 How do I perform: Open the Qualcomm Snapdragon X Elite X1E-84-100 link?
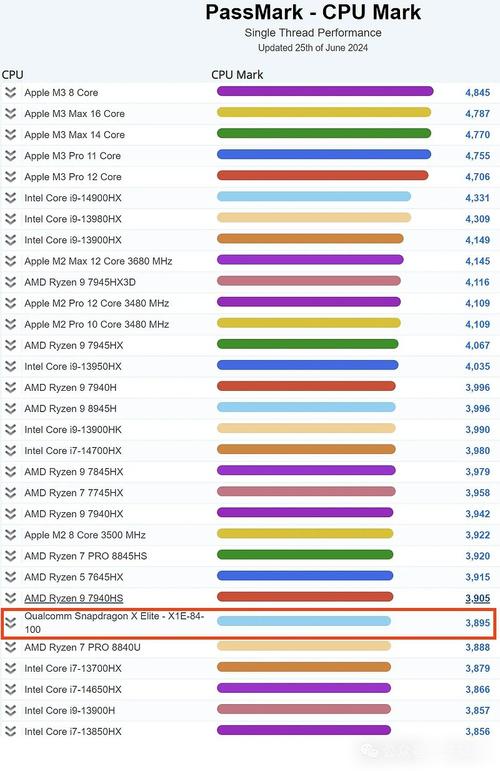coord(114,623)
